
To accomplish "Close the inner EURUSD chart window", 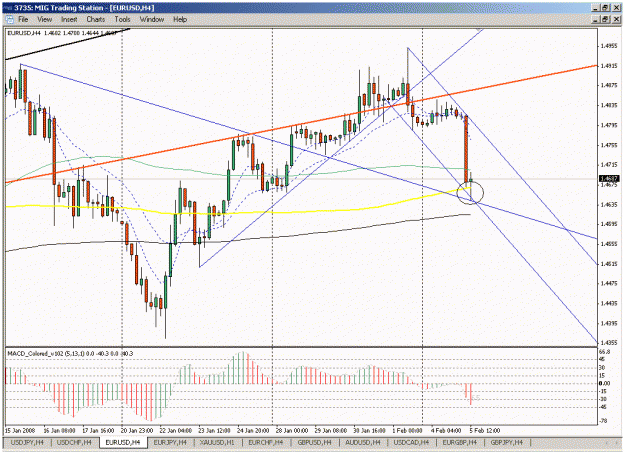I will coord(616,19).
